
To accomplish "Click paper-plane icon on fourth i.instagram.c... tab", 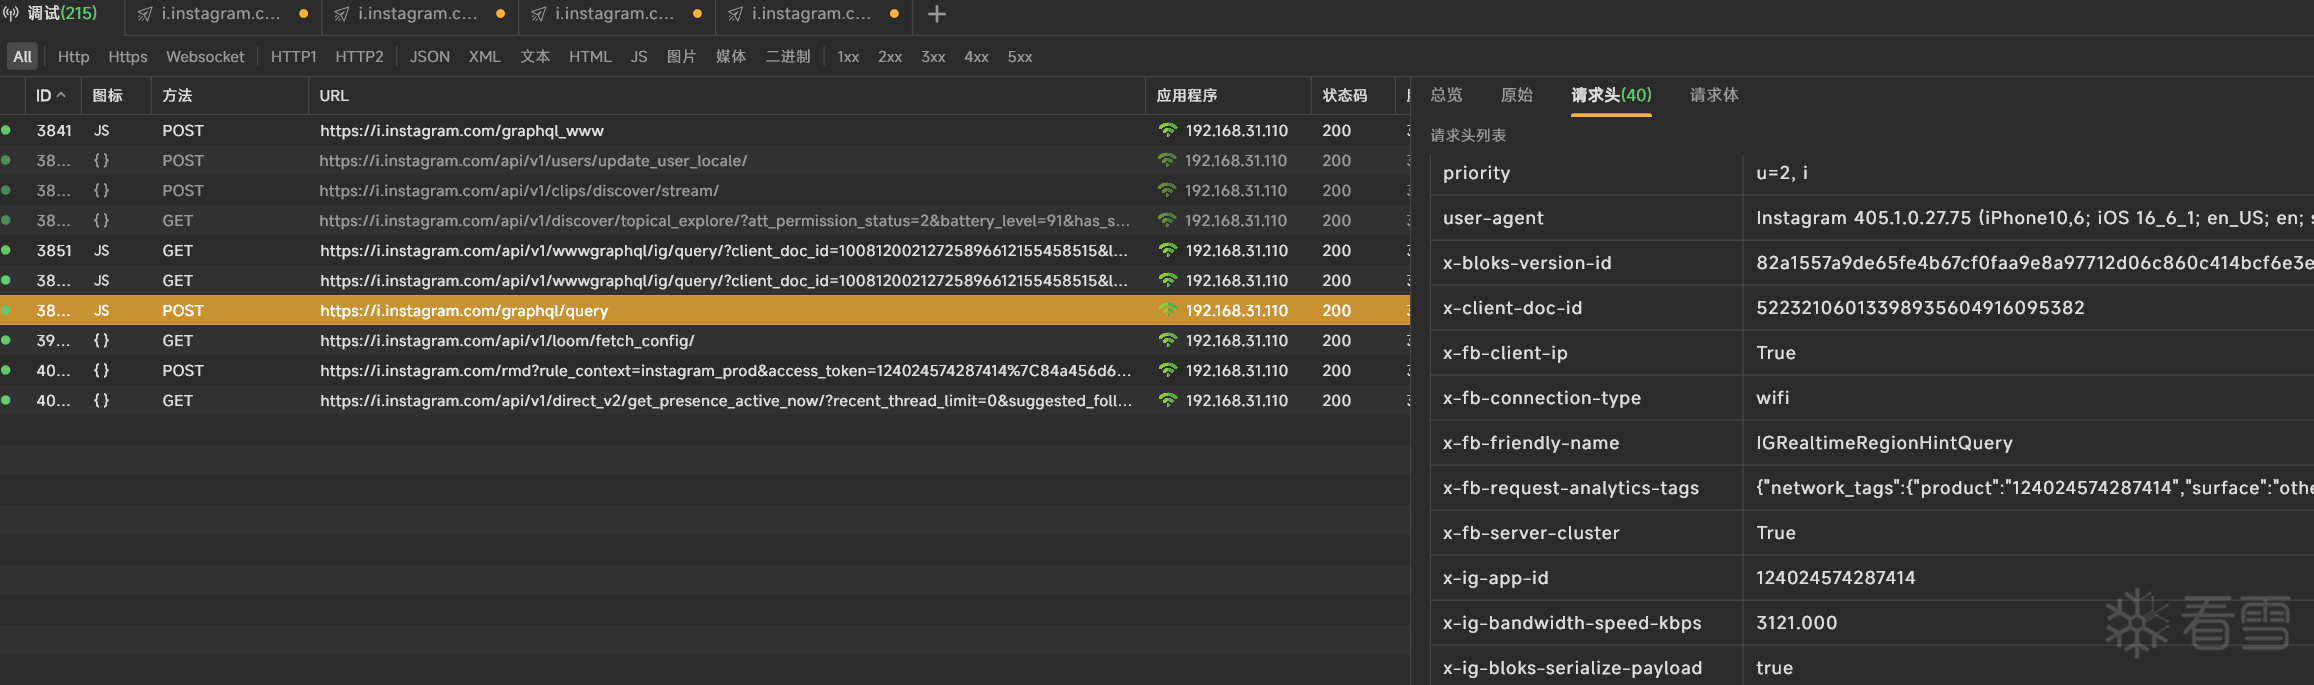I will coord(735,14).
